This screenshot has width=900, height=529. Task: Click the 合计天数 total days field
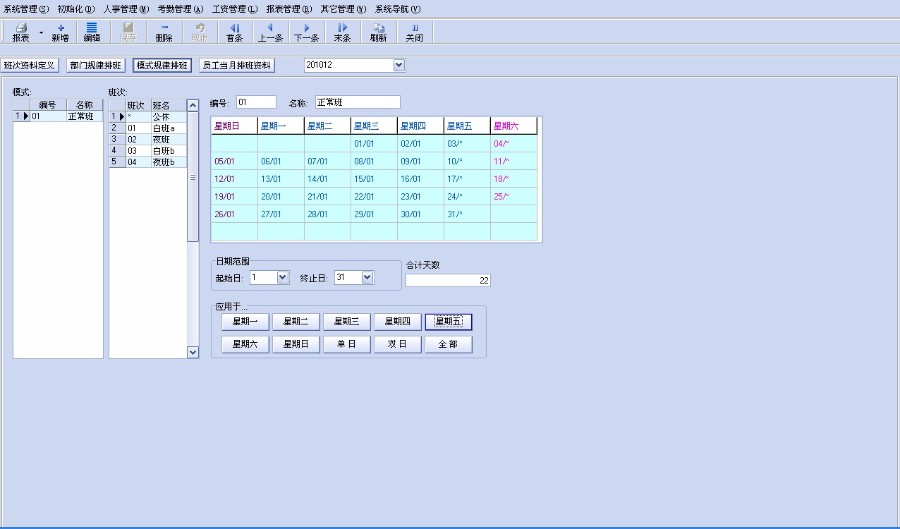tap(448, 280)
